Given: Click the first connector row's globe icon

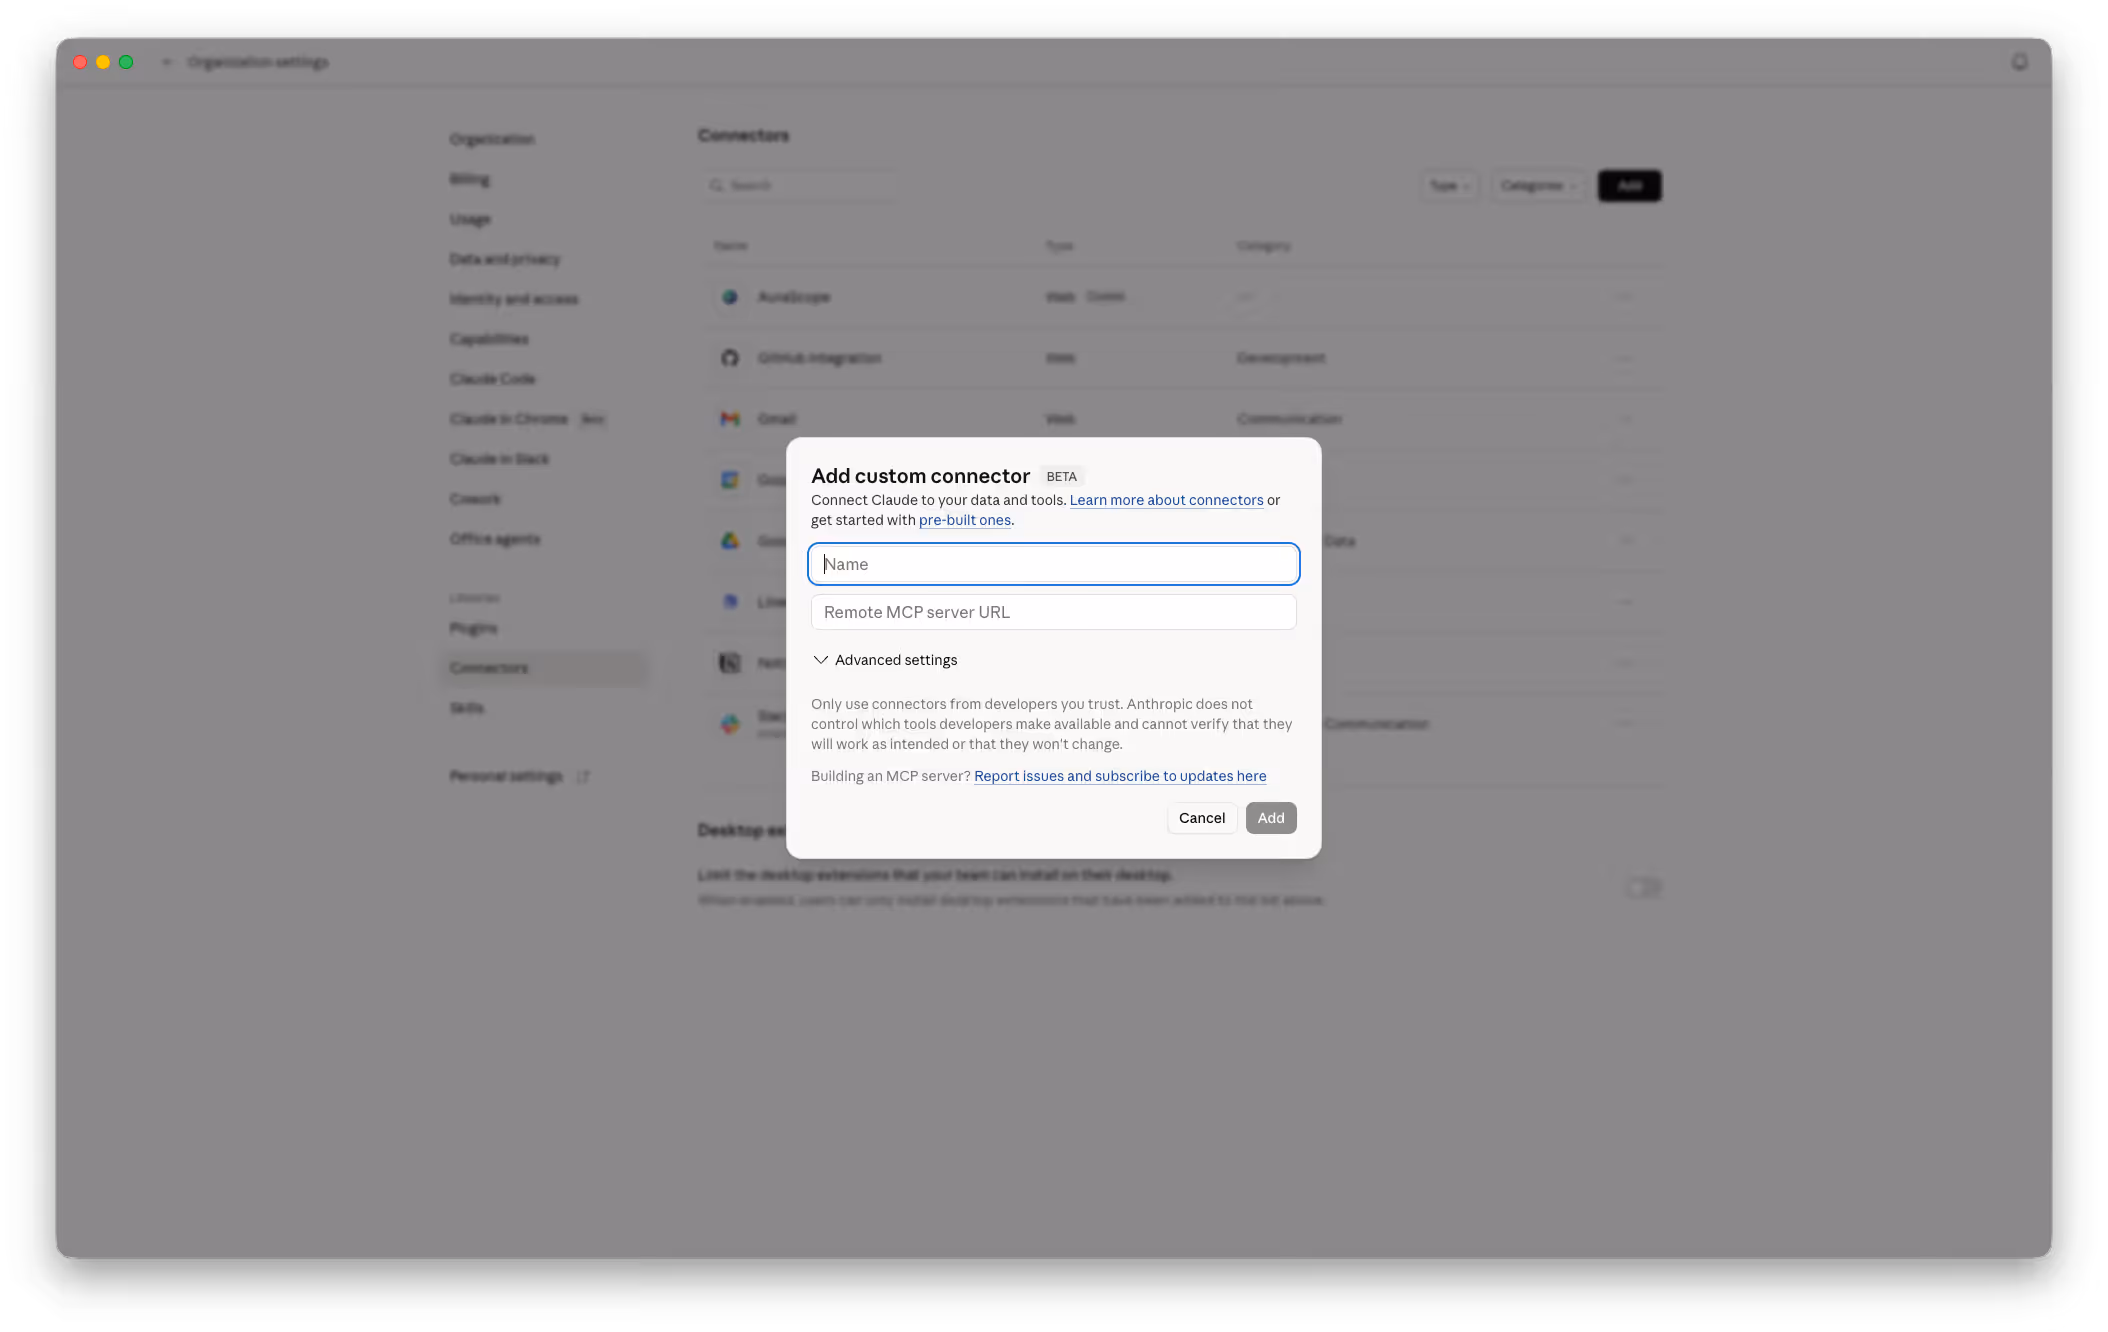Looking at the screenshot, I should (x=730, y=297).
